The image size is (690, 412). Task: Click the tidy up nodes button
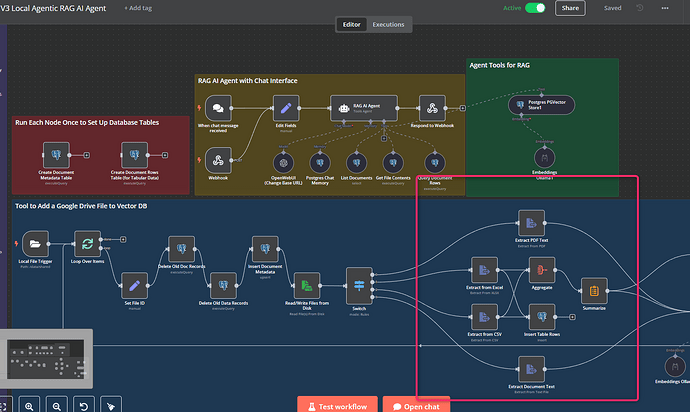pyautogui.click(x=111, y=406)
